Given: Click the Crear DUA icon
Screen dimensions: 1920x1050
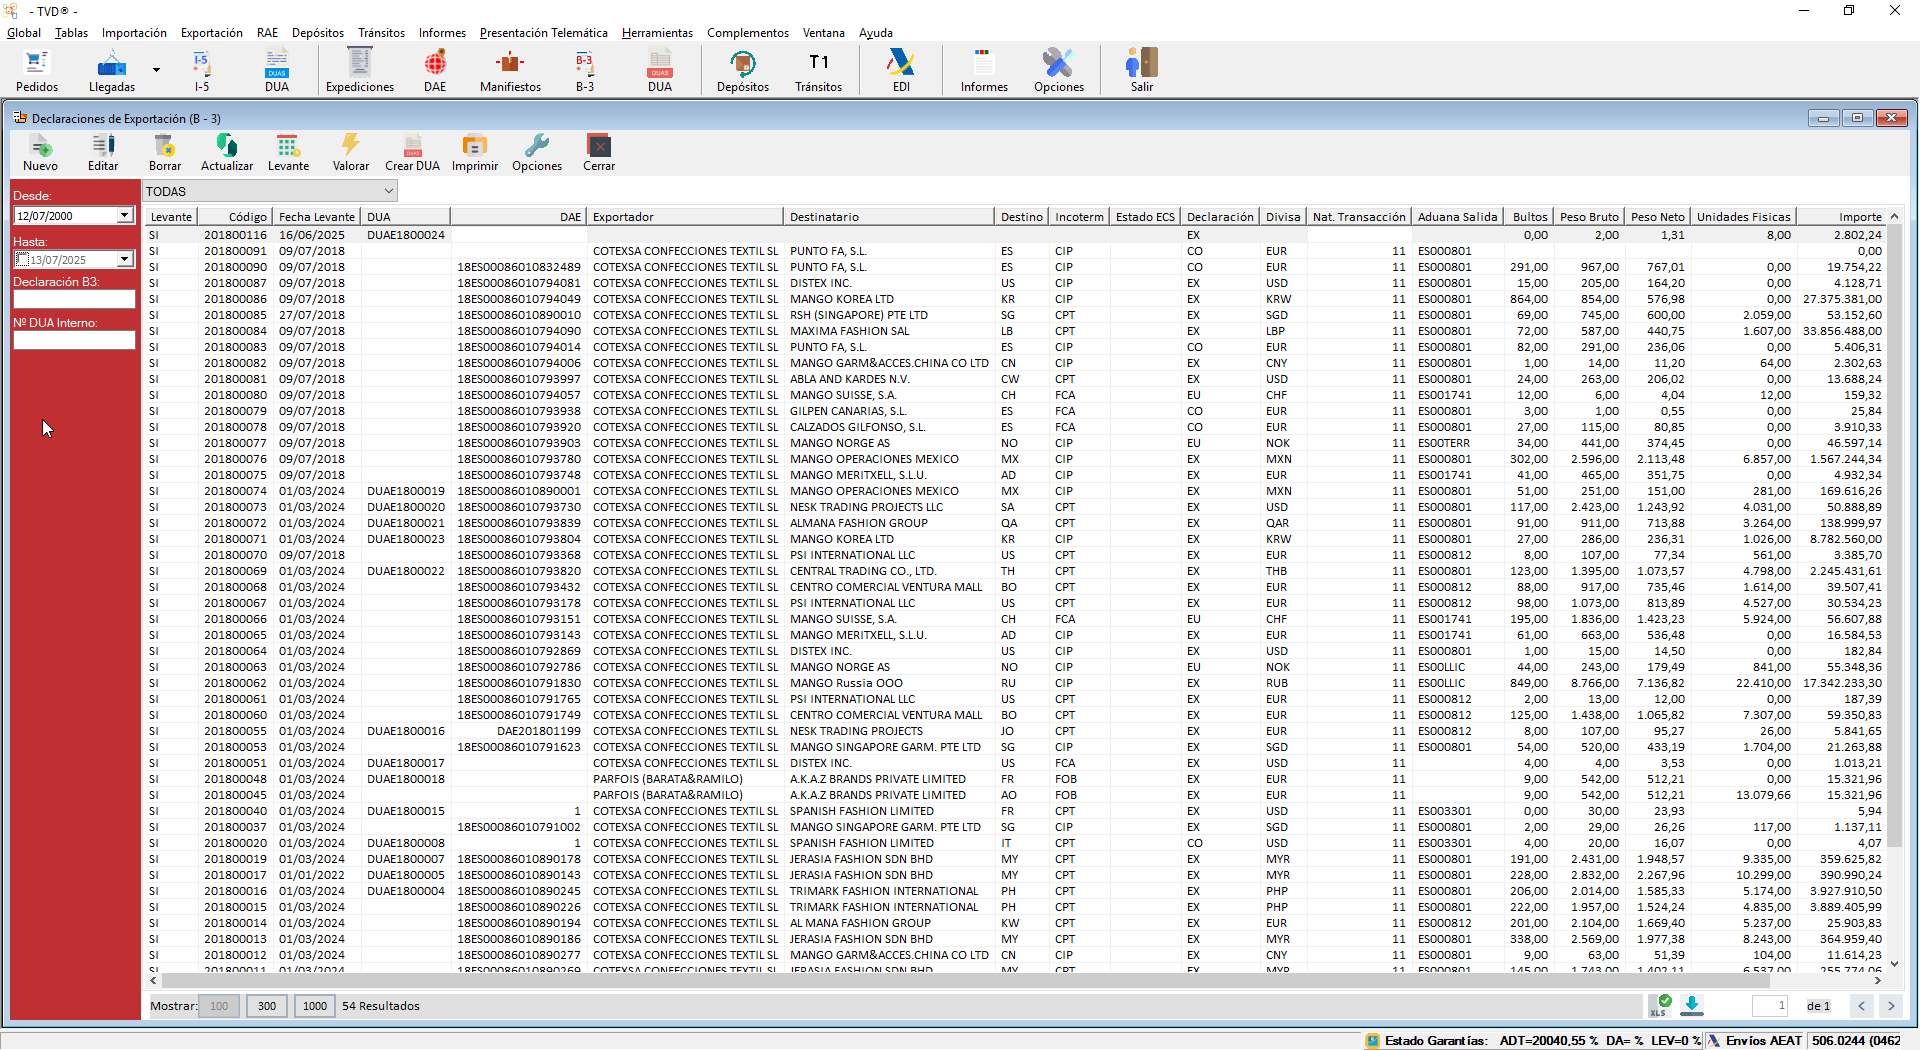Looking at the screenshot, I should click(412, 152).
